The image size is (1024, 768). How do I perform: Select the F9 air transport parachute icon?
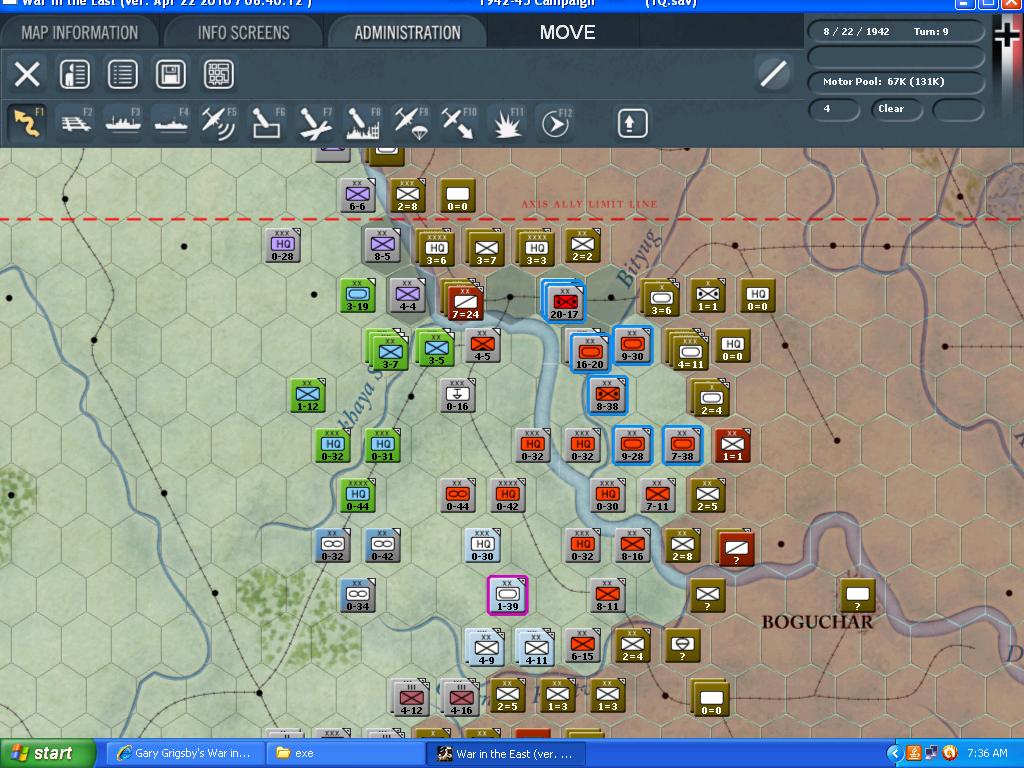coord(411,123)
